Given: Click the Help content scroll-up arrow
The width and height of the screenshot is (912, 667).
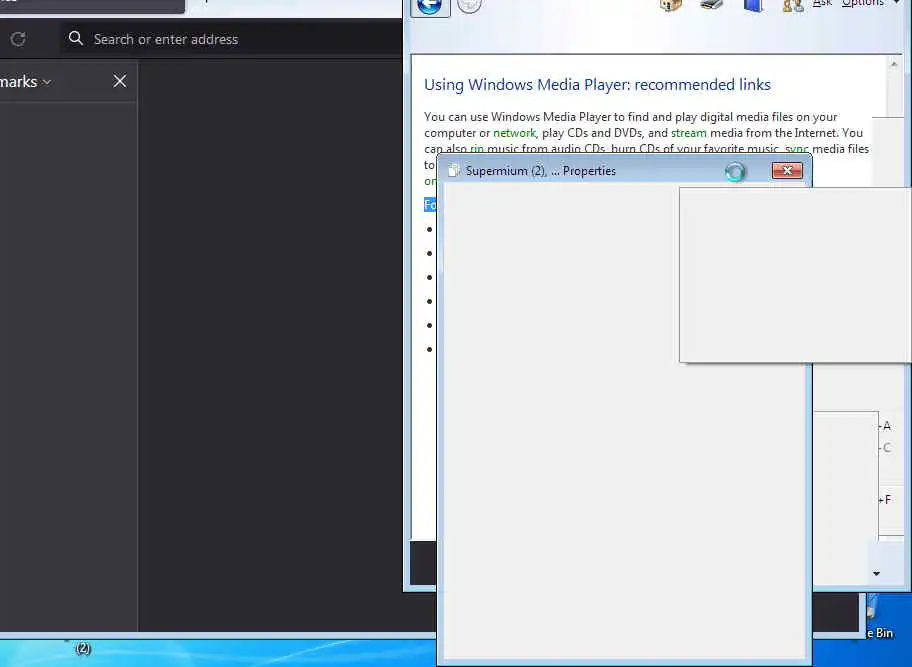Looking at the screenshot, I should tap(894, 64).
